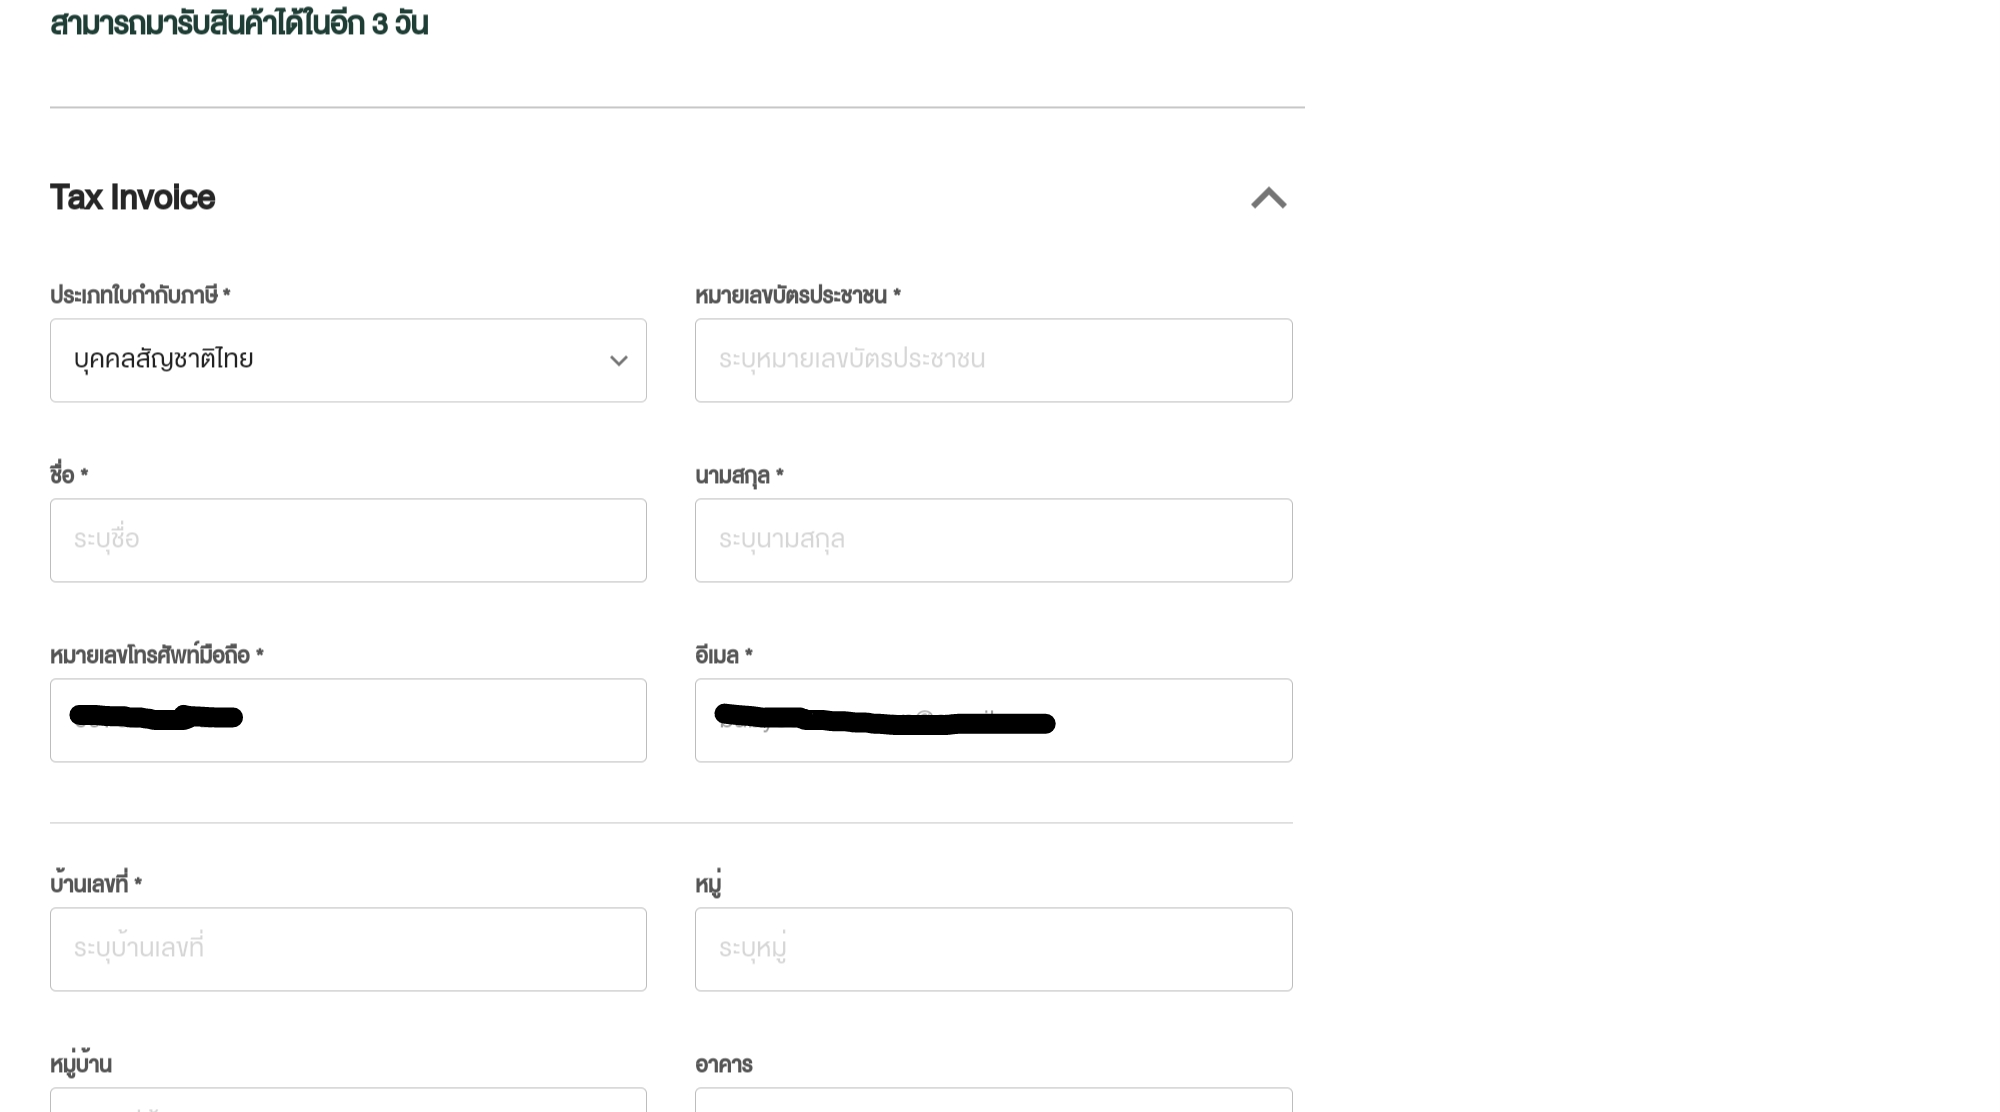
Task: Click the ชื่อ field label
Action: (x=63, y=475)
